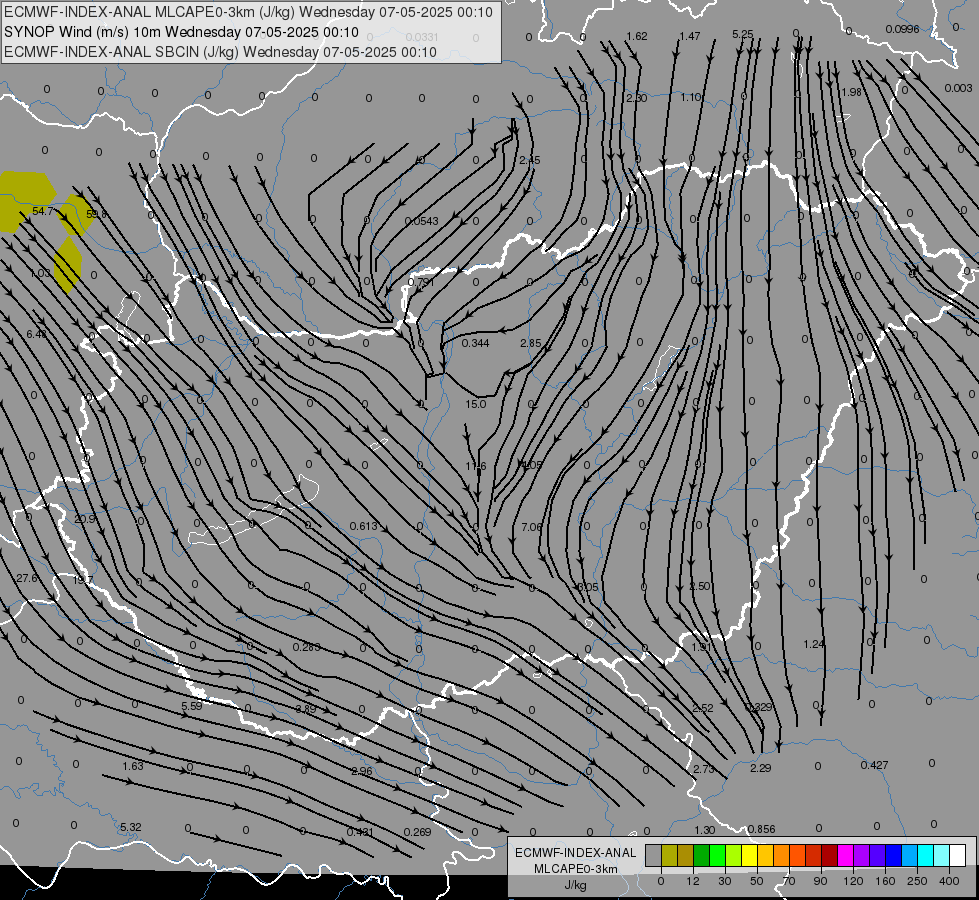This screenshot has width=979, height=900.
Task: Click the map value 0.344
Action: pyautogui.click(x=476, y=343)
